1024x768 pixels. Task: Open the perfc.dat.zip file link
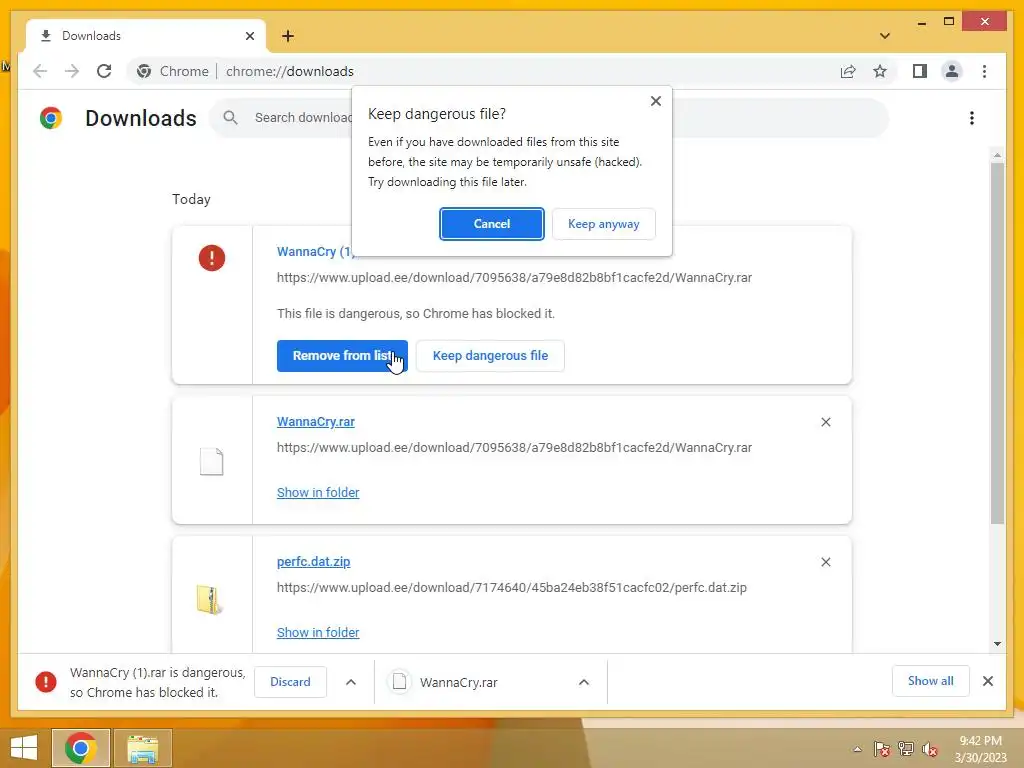pyautogui.click(x=313, y=562)
